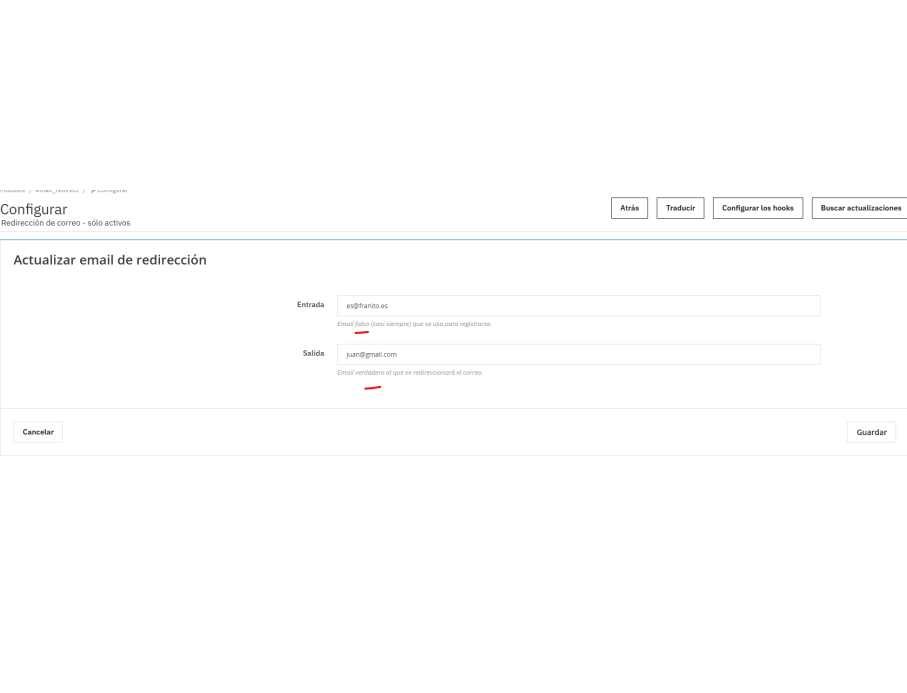Image resolution: width=907 pixels, height=693 pixels.
Task: Focus the Entrada email field
Action: (x=578, y=305)
